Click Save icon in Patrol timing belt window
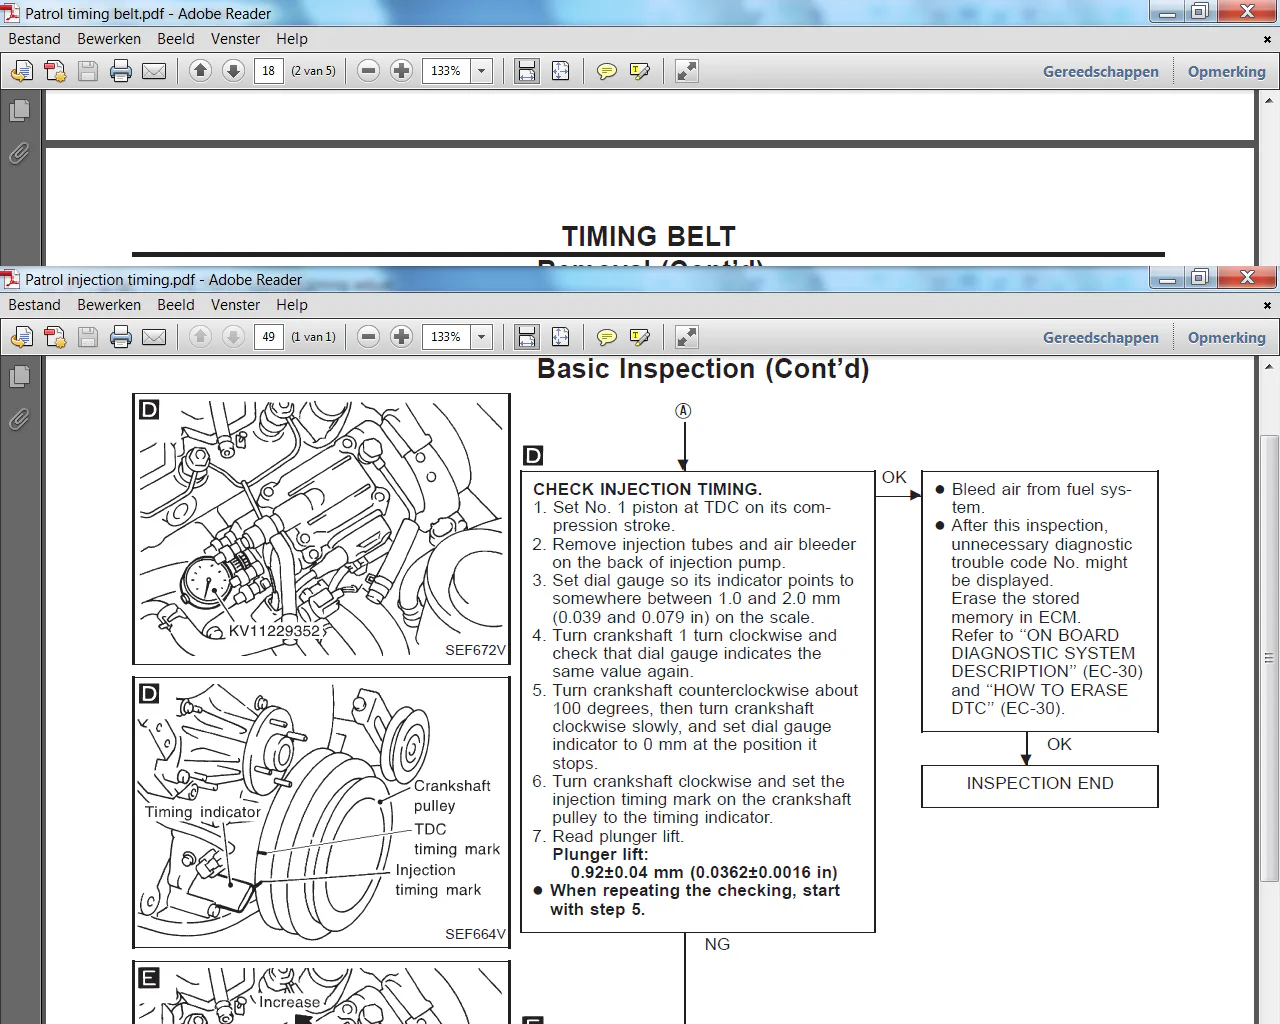1280x1024 pixels. (x=88, y=71)
